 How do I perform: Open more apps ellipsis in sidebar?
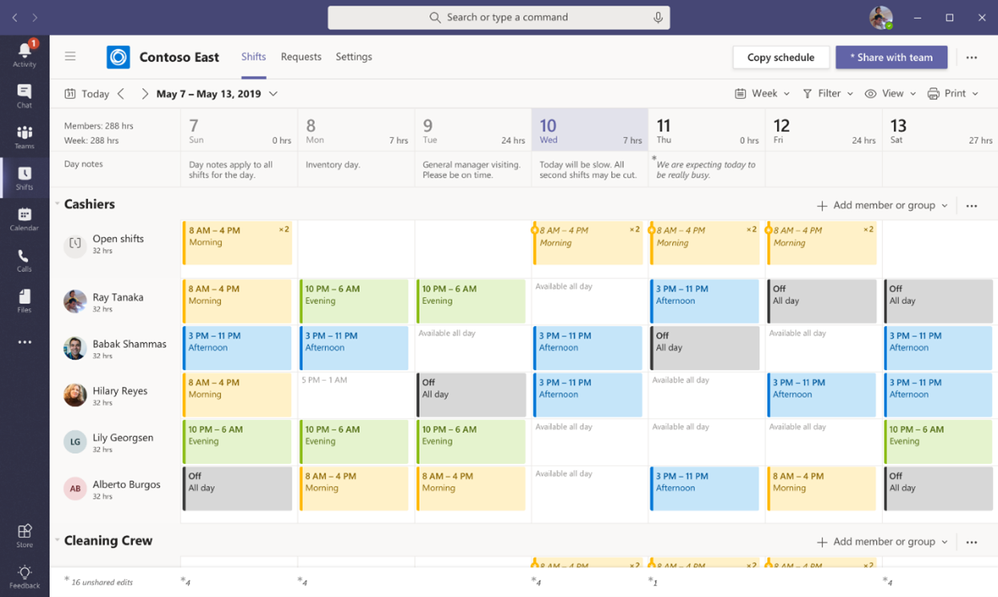[x=24, y=342]
